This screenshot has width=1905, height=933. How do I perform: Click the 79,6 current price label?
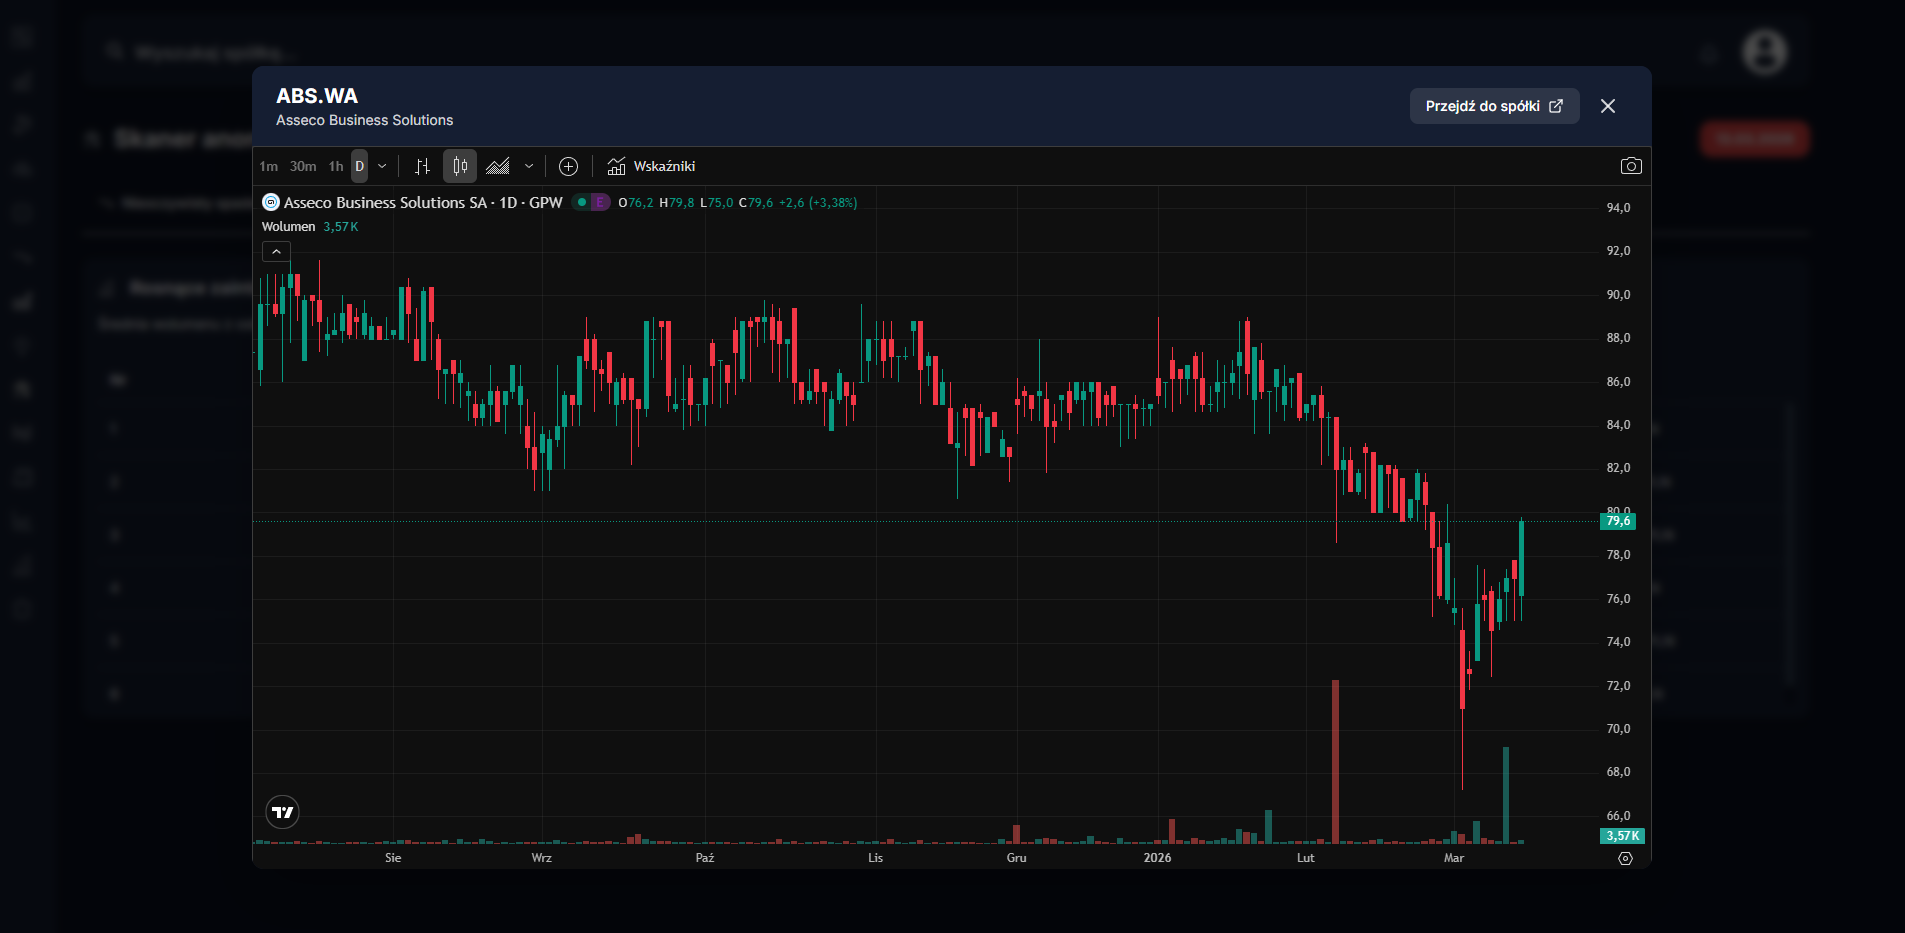point(1617,521)
